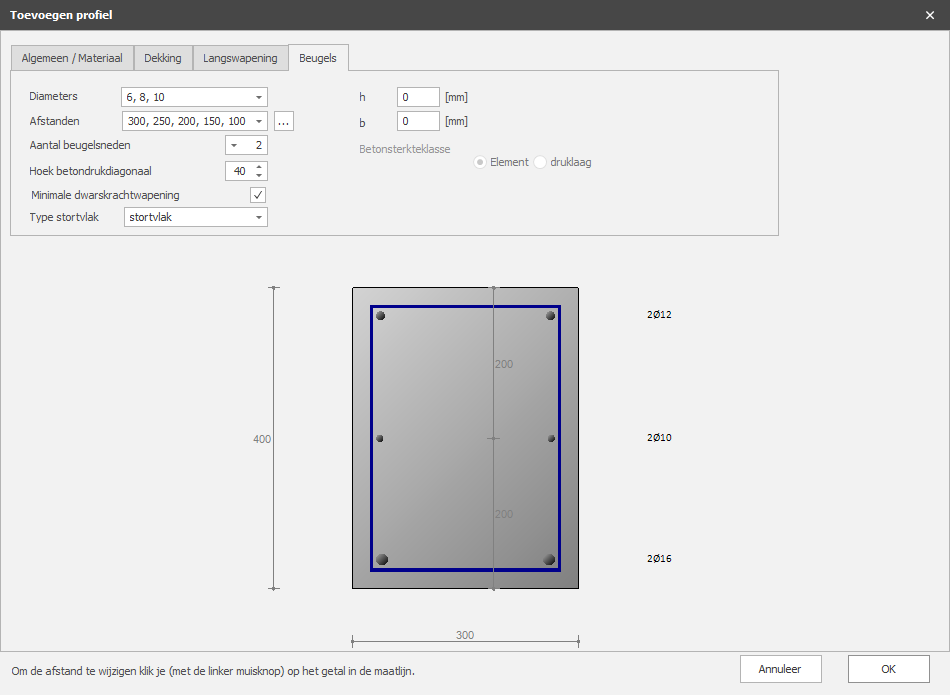Click the 2Ø10 reinforcement label

click(x=659, y=437)
